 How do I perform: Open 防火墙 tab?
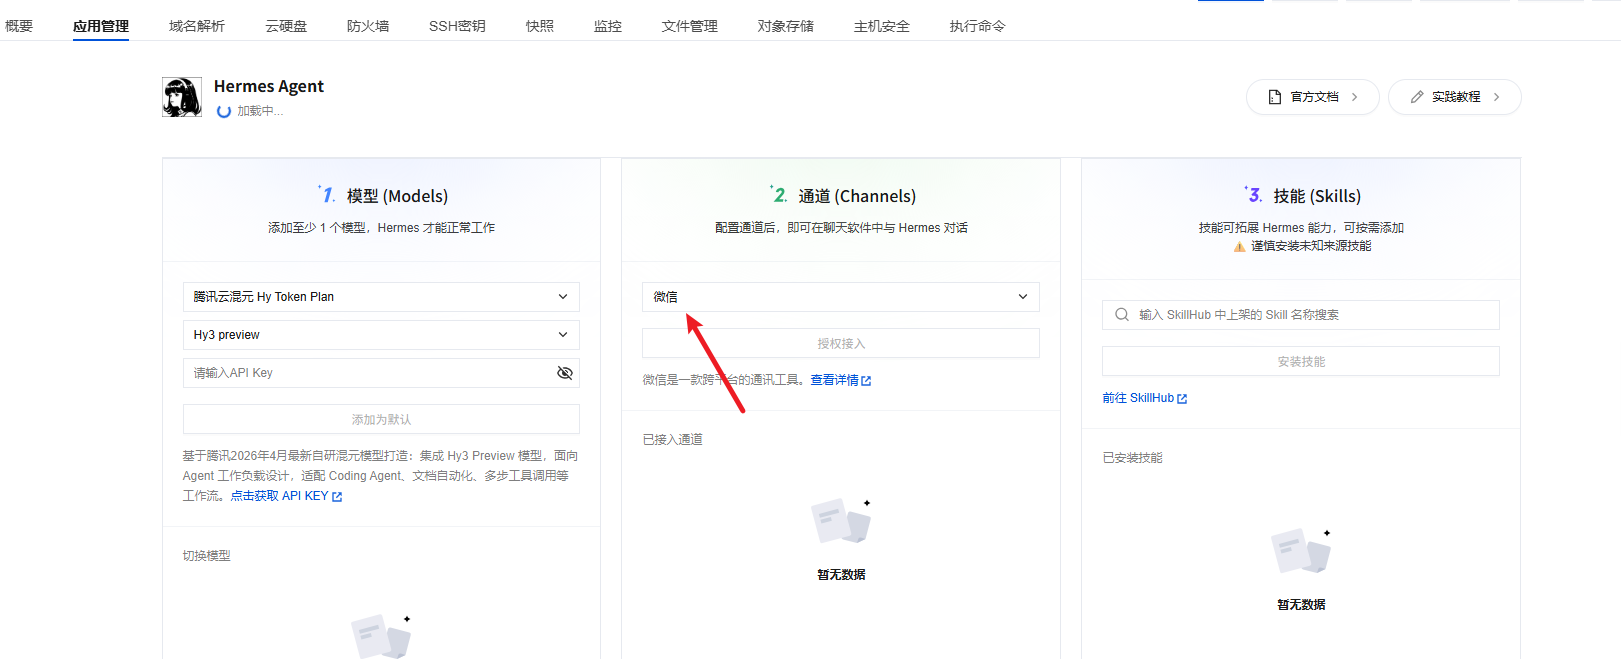tap(368, 26)
